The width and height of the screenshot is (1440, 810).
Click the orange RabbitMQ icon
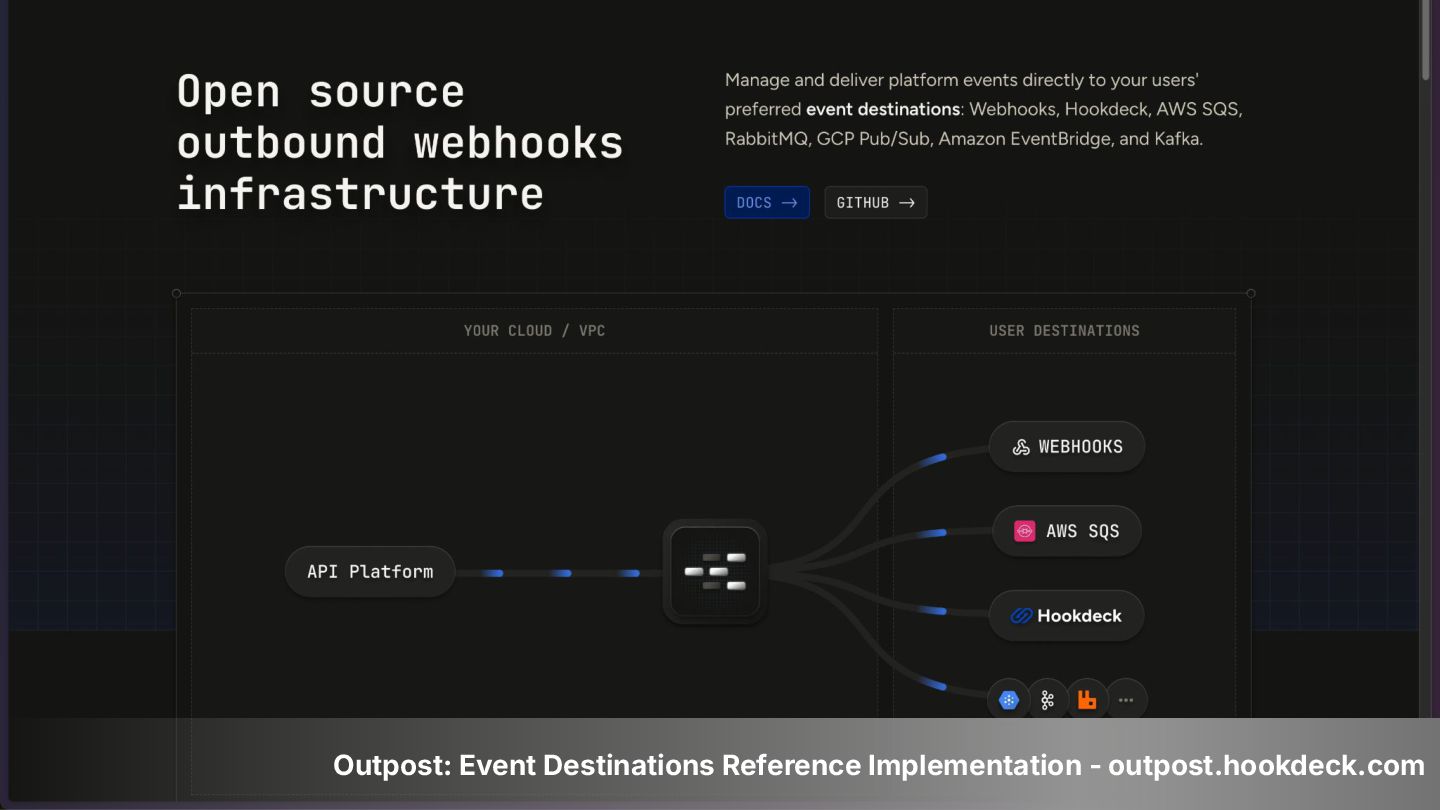(x=1087, y=700)
